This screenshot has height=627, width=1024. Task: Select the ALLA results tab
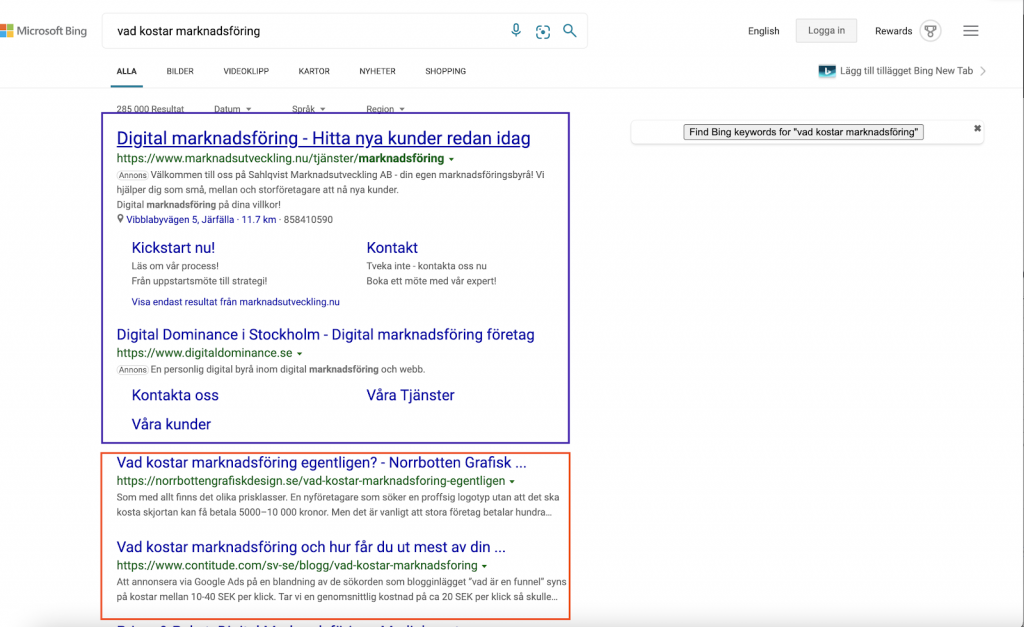[127, 71]
